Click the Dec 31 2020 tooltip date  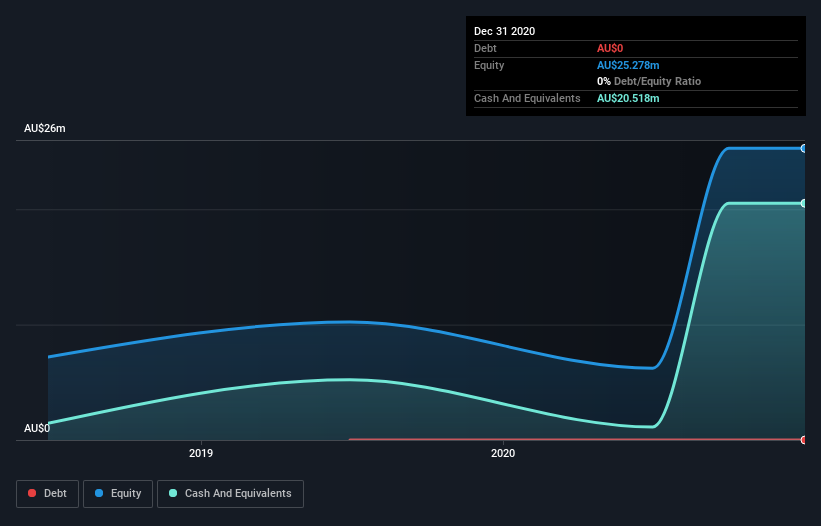[x=504, y=31]
